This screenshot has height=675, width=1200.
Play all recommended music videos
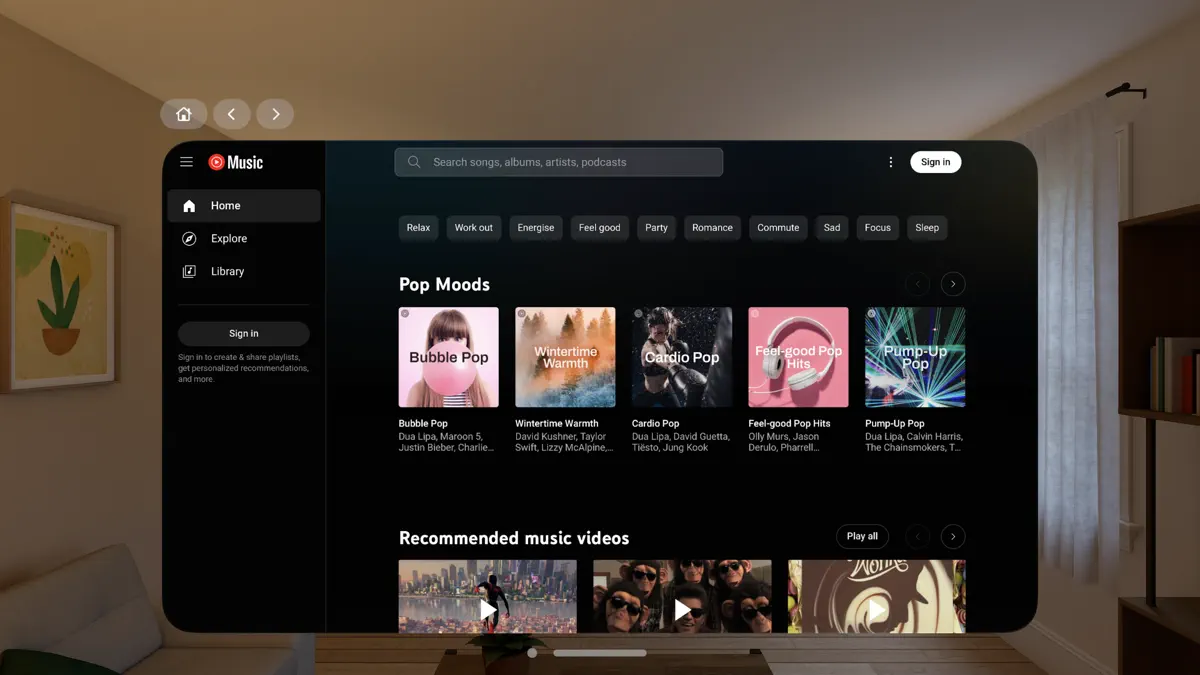click(x=862, y=536)
